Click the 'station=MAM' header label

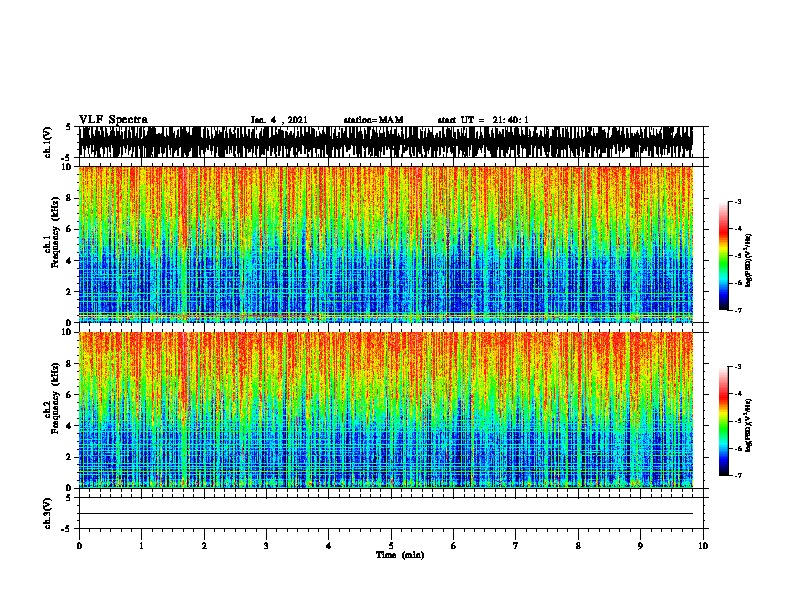373,120
